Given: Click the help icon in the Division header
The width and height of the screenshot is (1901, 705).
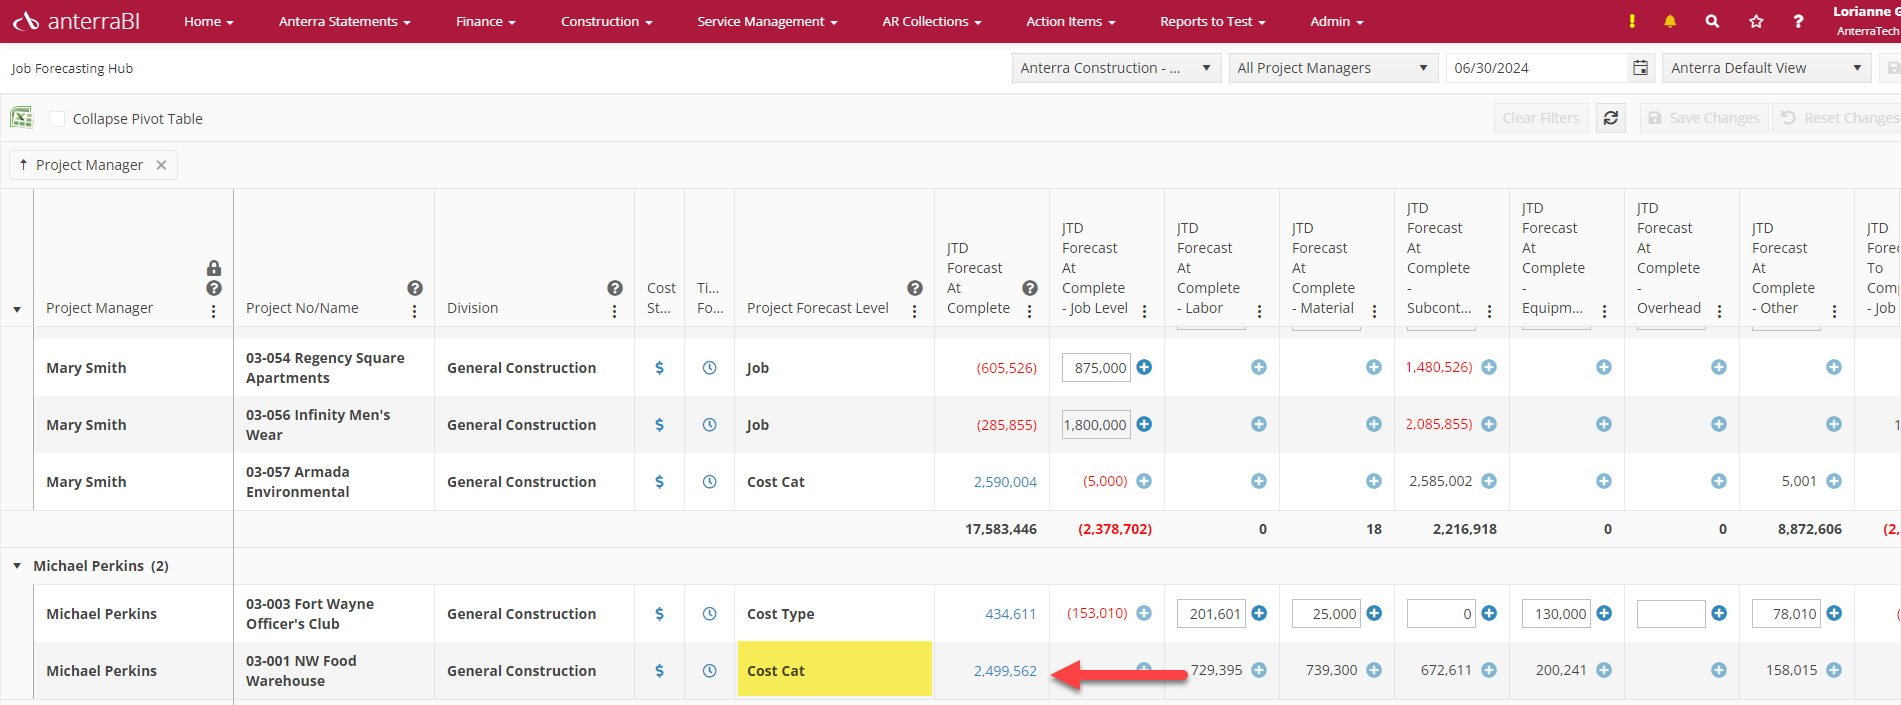Looking at the screenshot, I should (x=615, y=288).
